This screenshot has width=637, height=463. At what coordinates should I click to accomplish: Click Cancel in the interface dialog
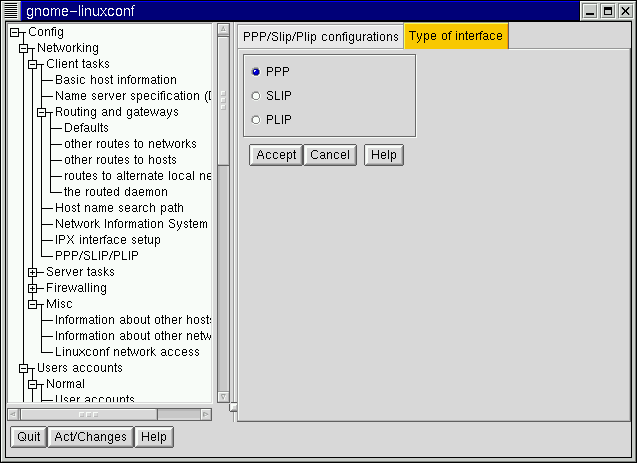330,155
